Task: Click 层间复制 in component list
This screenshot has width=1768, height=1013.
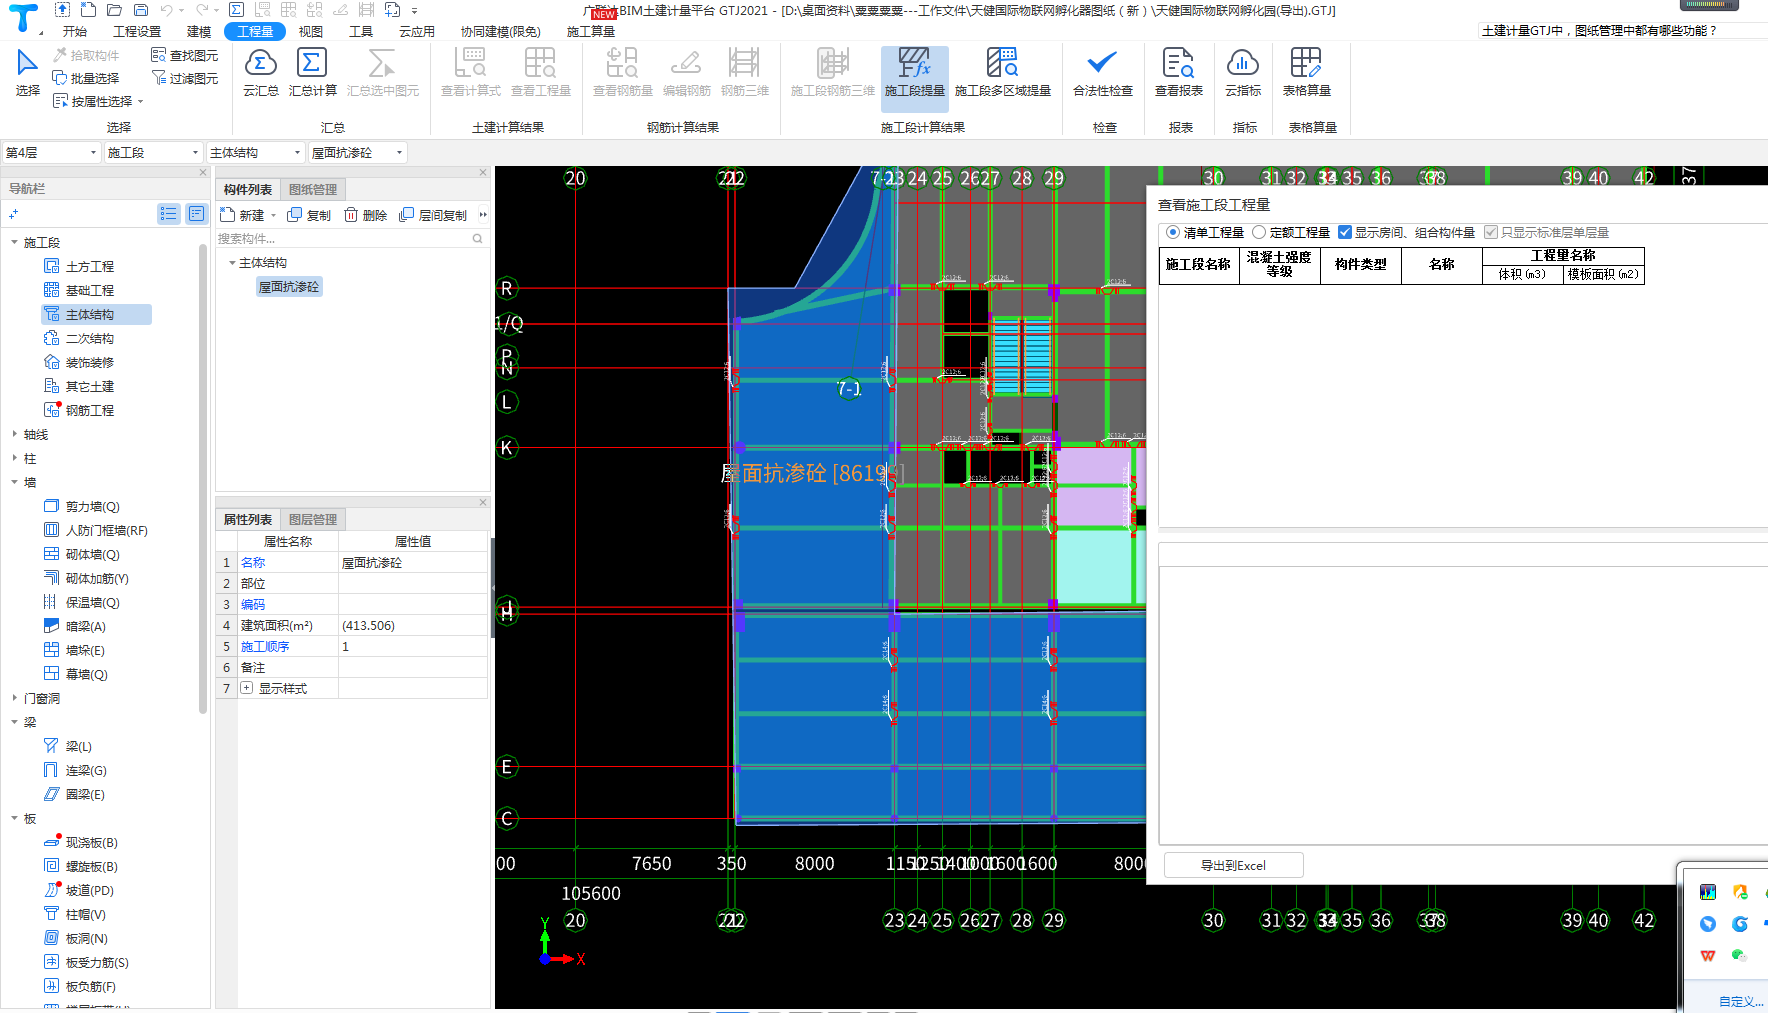Action: click(x=433, y=215)
